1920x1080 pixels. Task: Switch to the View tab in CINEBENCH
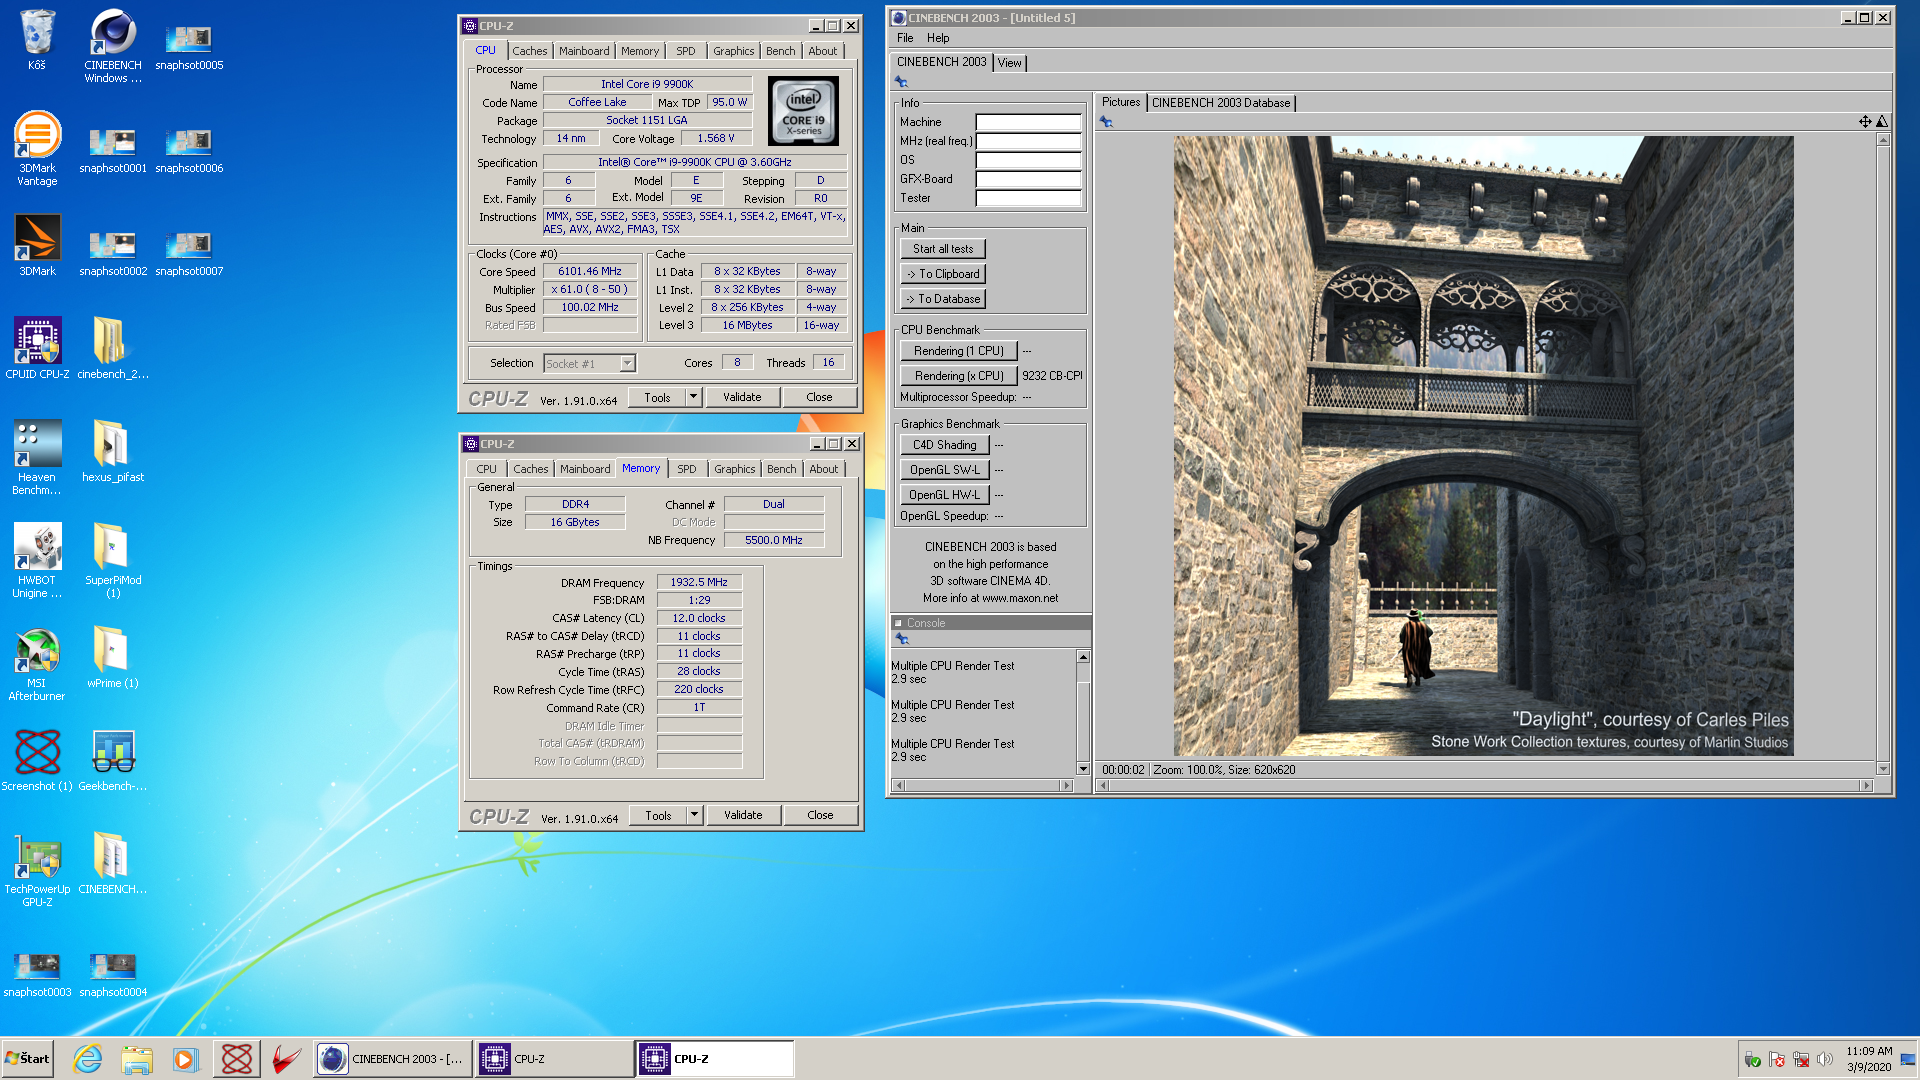tap(1010, 63)
